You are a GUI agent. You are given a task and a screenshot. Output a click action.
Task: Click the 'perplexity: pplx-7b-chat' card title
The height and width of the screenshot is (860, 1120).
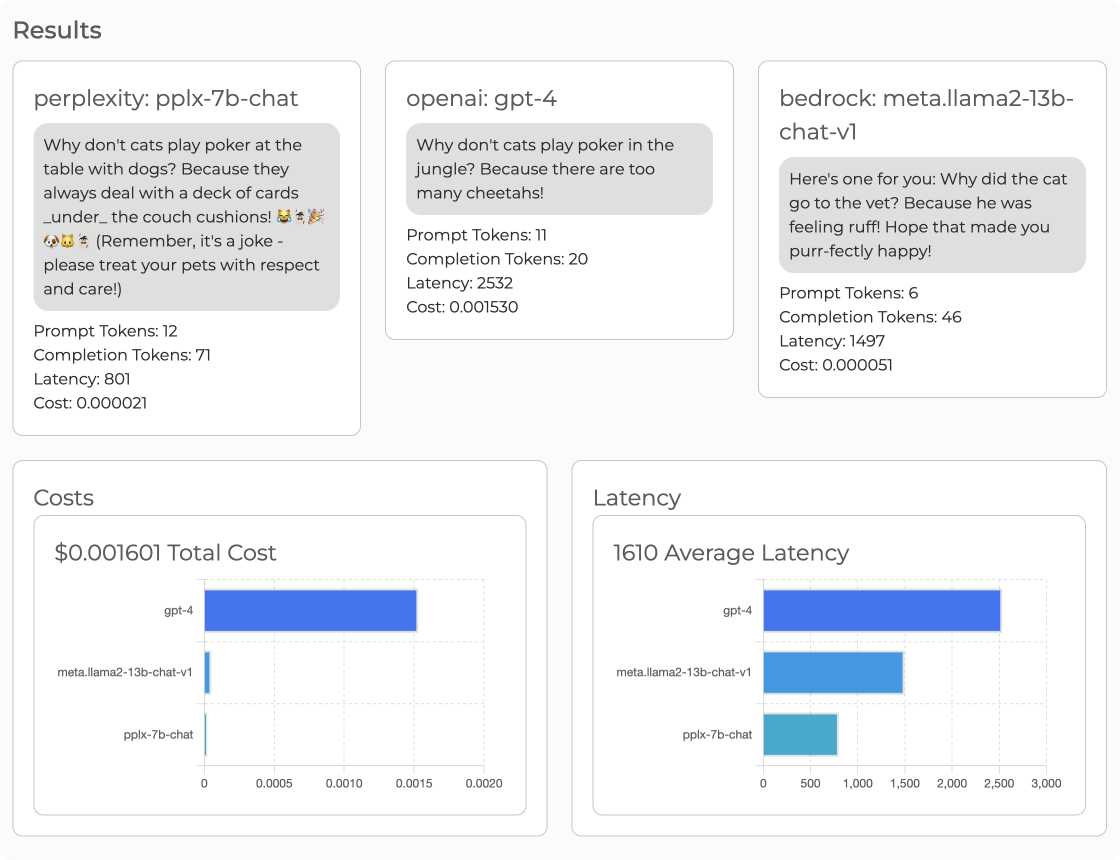point(166,98)
